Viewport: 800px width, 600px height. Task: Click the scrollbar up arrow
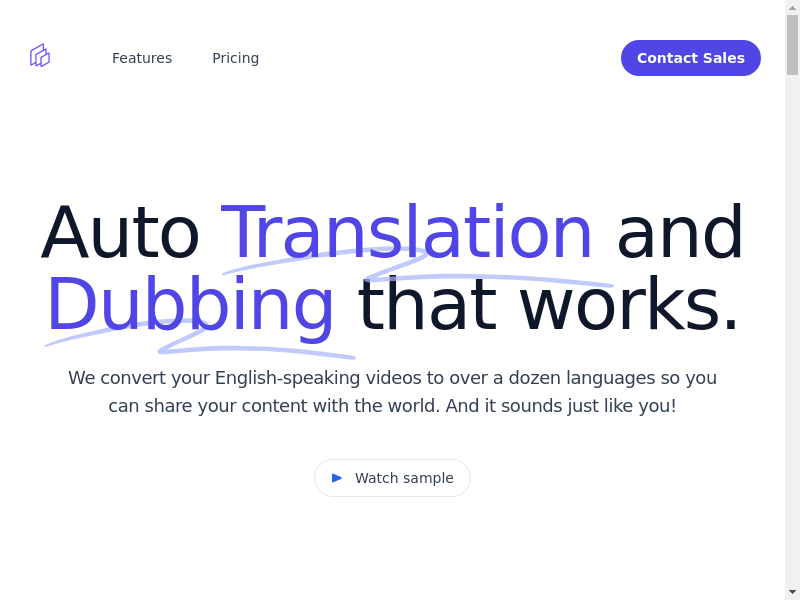point(792,7)
